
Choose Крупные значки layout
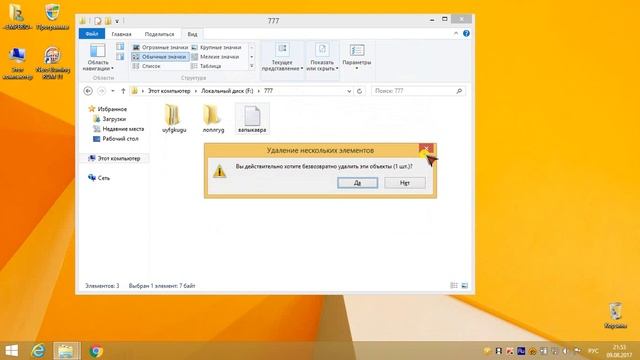coord(217,47)
